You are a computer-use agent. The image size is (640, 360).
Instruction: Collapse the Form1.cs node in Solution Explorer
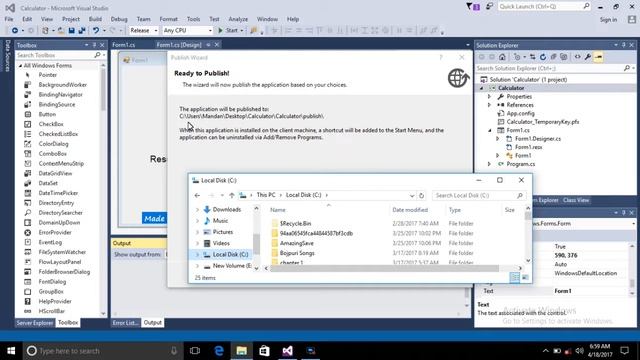click(489, 130)
